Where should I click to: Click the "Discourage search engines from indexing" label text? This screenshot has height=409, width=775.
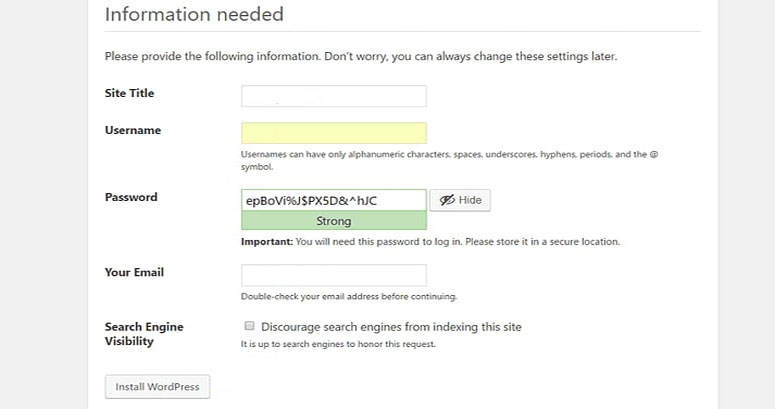[391, 327]
